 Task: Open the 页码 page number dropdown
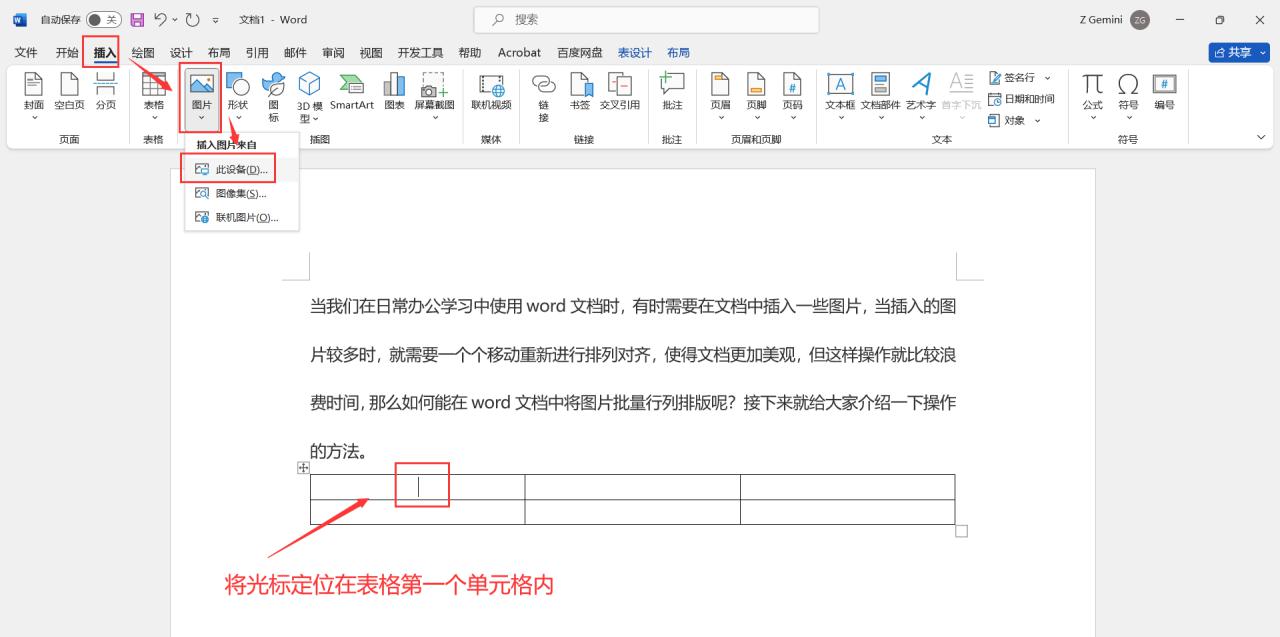[x=792, y=97]
